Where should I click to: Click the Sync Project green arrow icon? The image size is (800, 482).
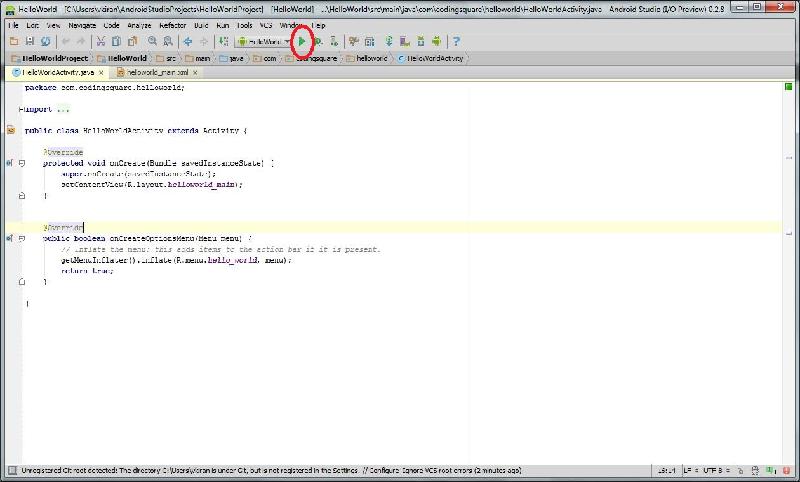389,41
